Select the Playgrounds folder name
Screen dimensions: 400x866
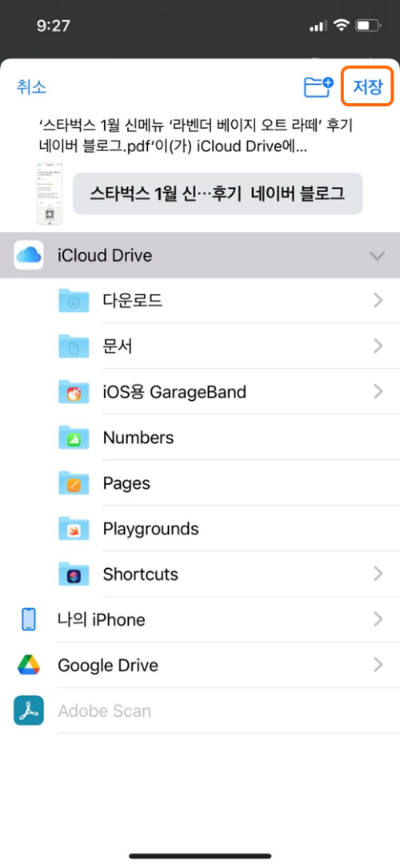pos(151,529)
